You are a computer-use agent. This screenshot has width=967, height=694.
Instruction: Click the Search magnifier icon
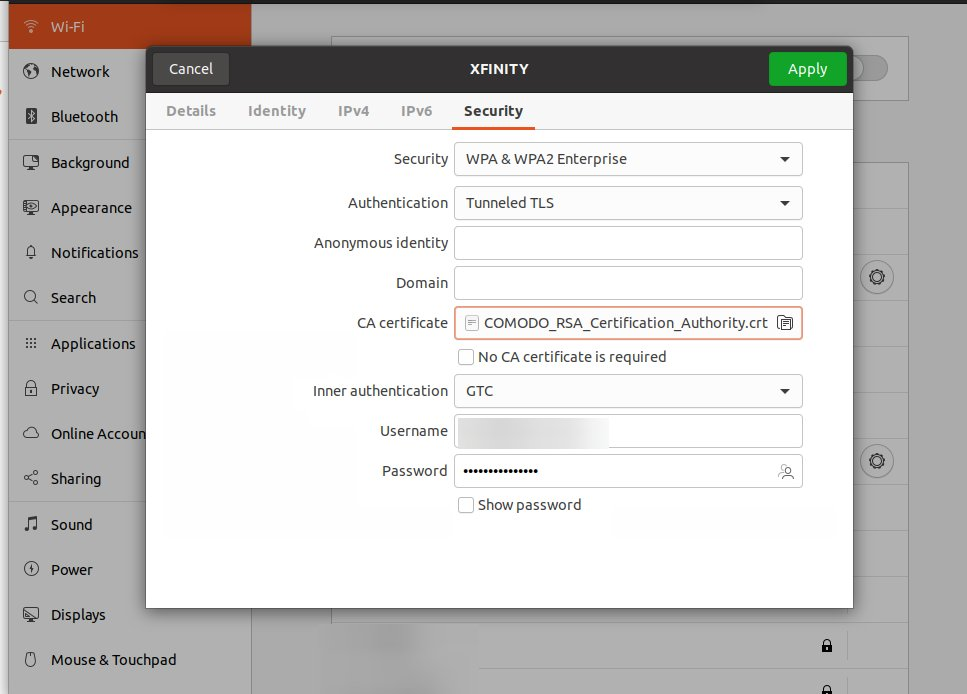tap(31, 297)
